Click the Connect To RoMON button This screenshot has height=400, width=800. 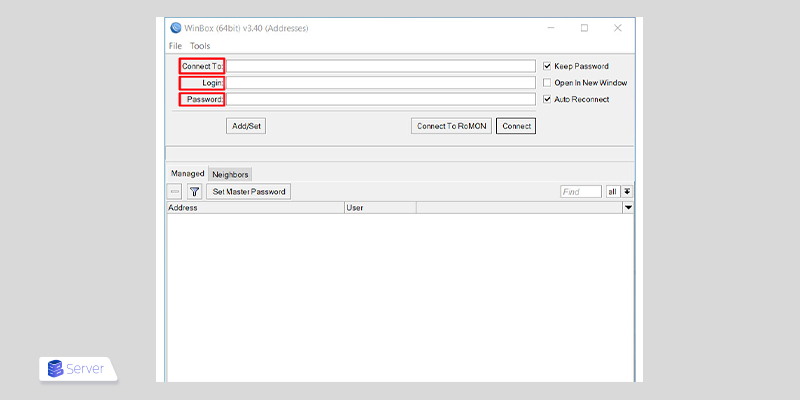coord(452,126)
